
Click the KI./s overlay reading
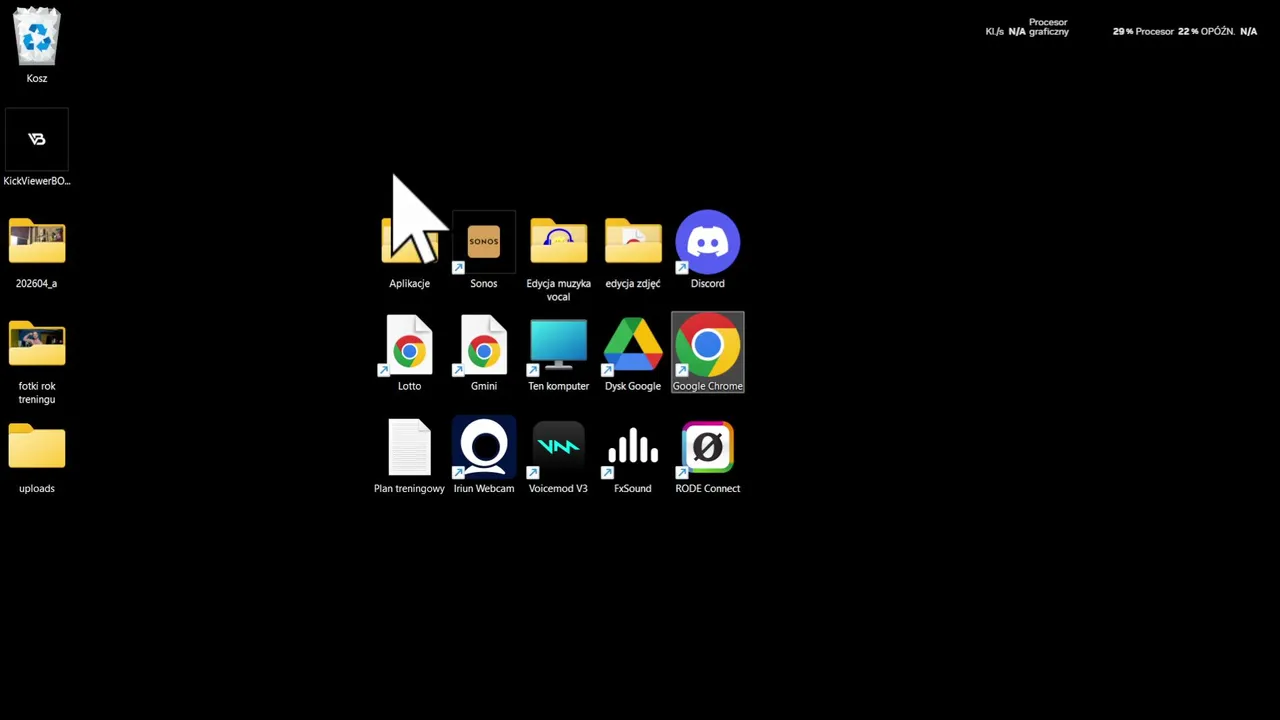(1006, 32)
